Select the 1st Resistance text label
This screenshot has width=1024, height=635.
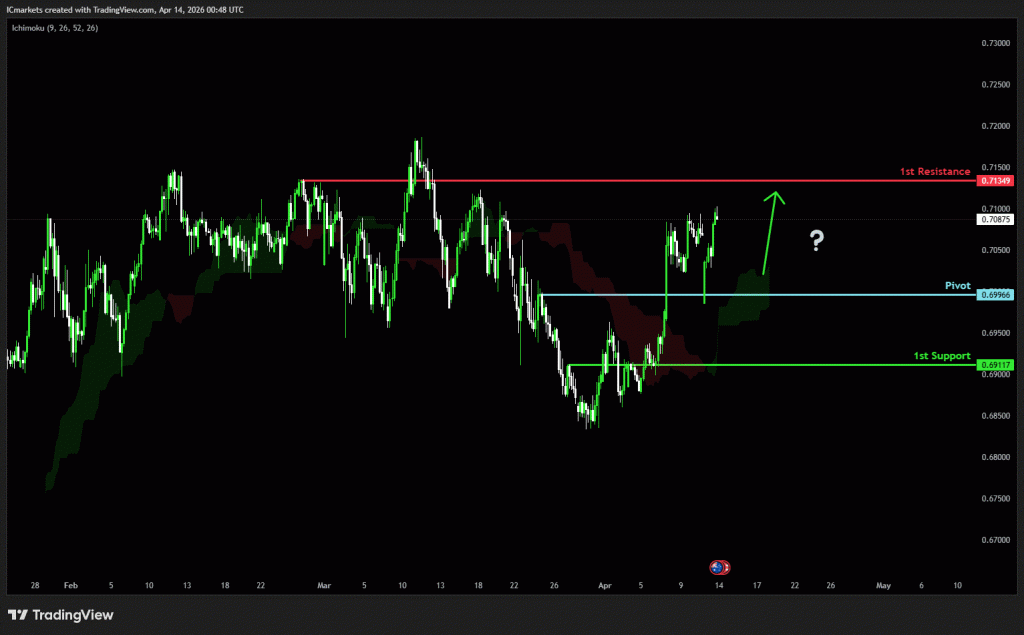[934, 172]
